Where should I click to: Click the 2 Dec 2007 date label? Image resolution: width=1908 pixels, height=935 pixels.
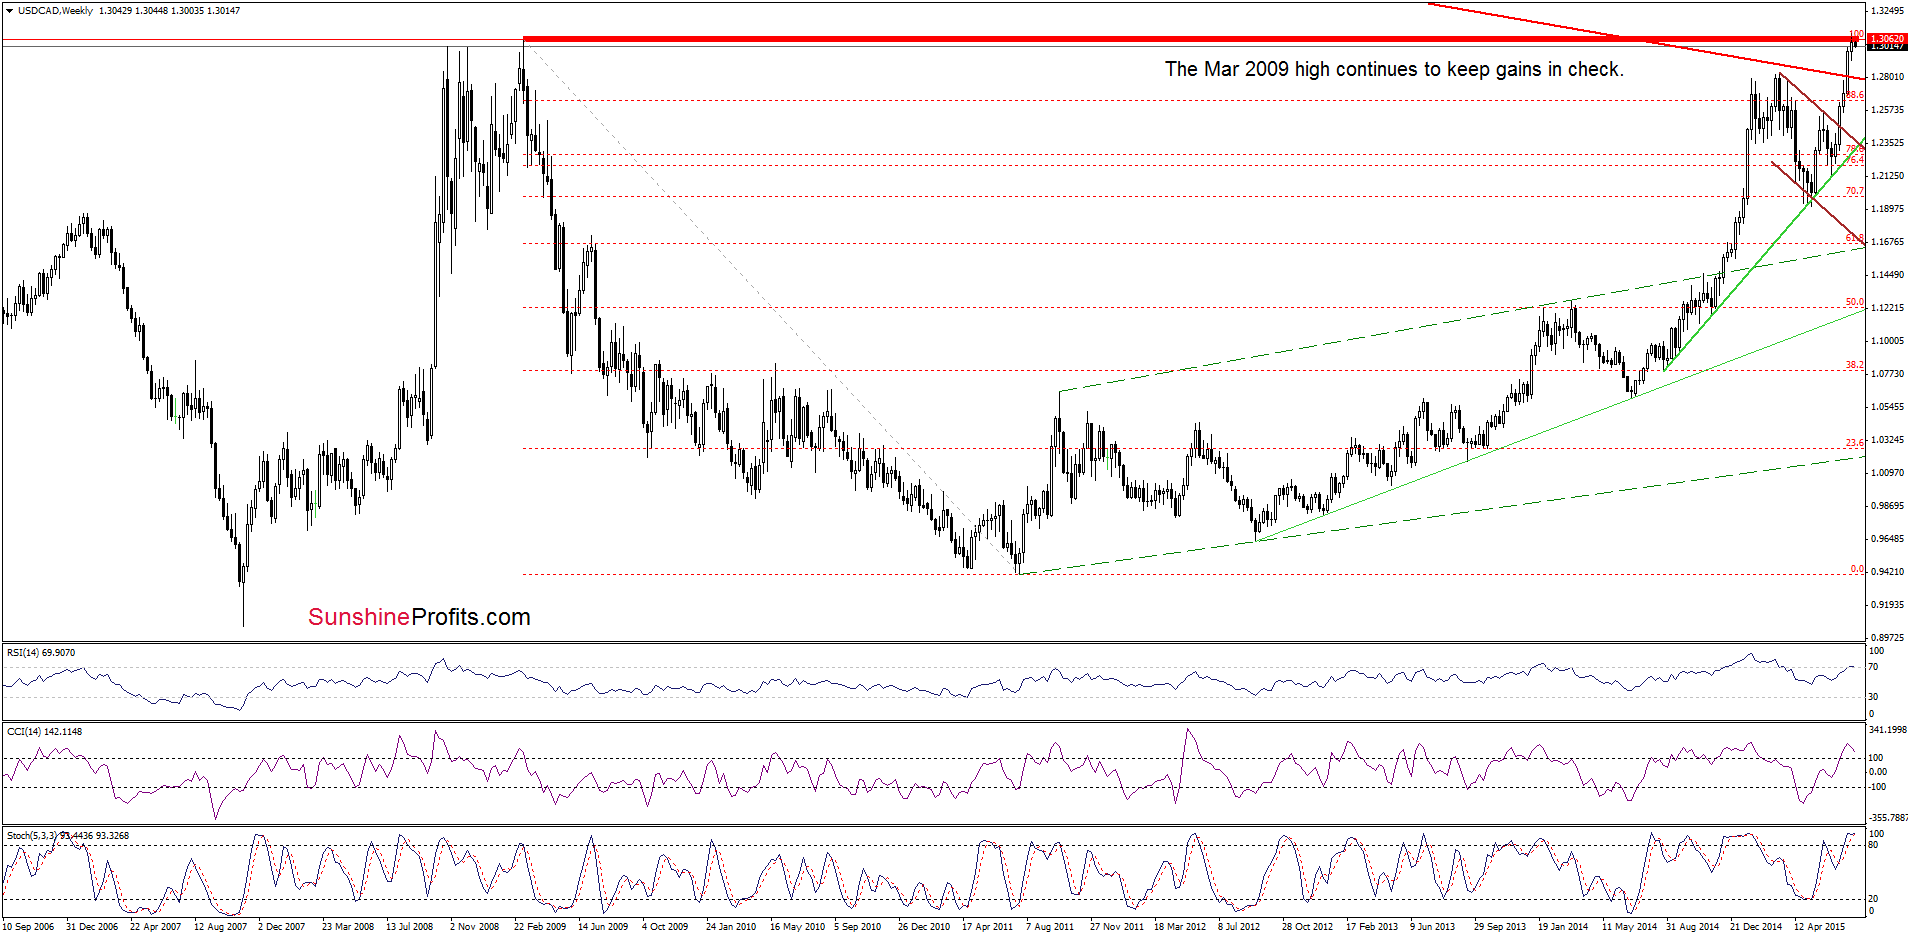pyautogui.click(x=282, y=927)
